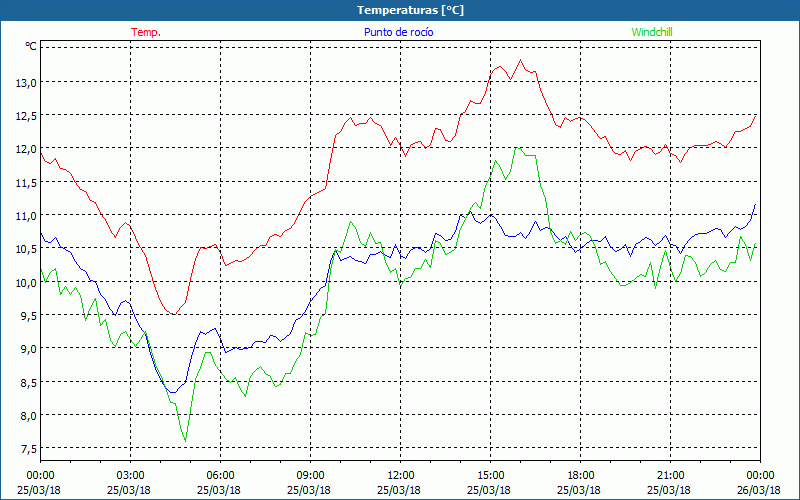Click the '10,0' y-axis value

tap(27, 282)
